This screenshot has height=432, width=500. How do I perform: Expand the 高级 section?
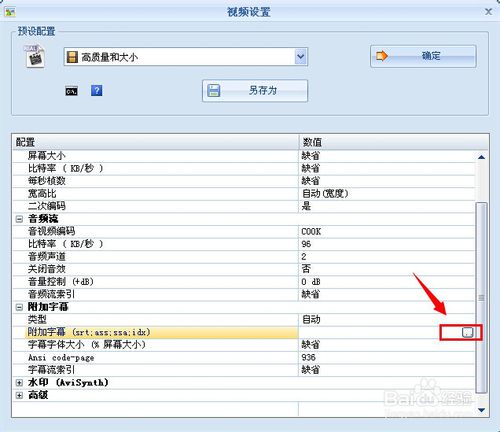[20, 395]
